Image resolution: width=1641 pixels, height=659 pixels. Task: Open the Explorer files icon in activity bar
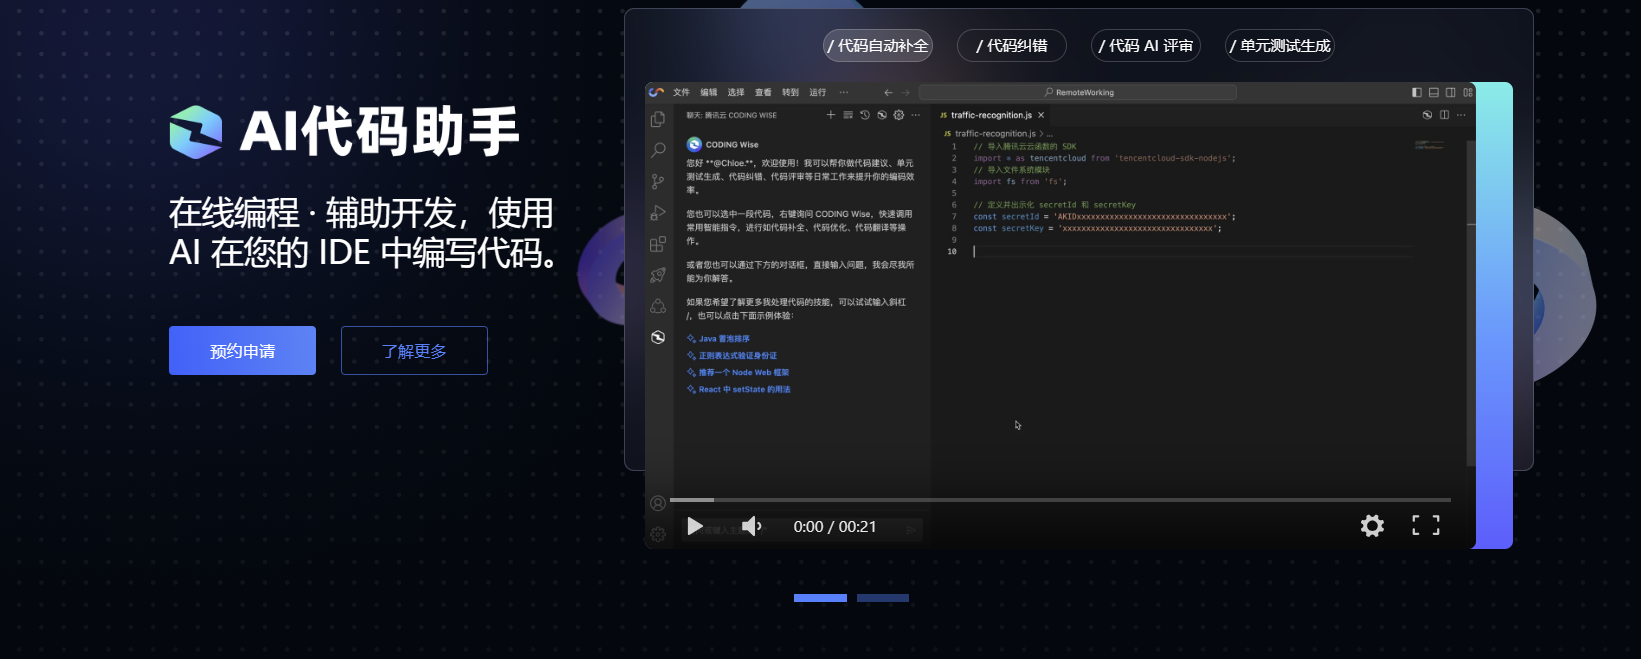tap(658, 119)
